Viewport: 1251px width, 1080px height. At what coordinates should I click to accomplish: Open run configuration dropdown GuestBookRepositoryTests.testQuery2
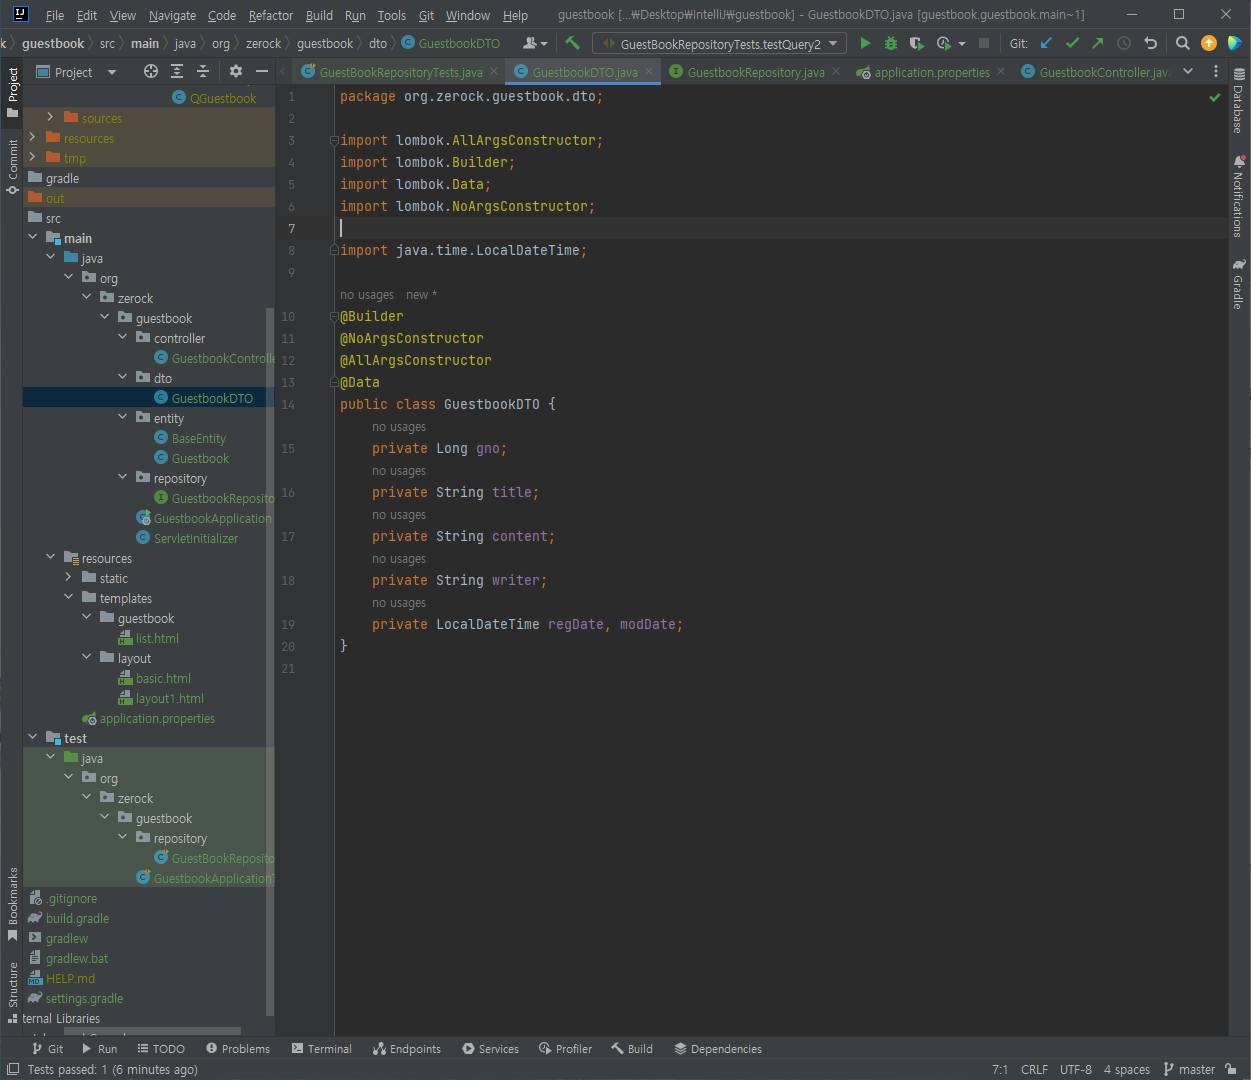click(x=720, y=43)
